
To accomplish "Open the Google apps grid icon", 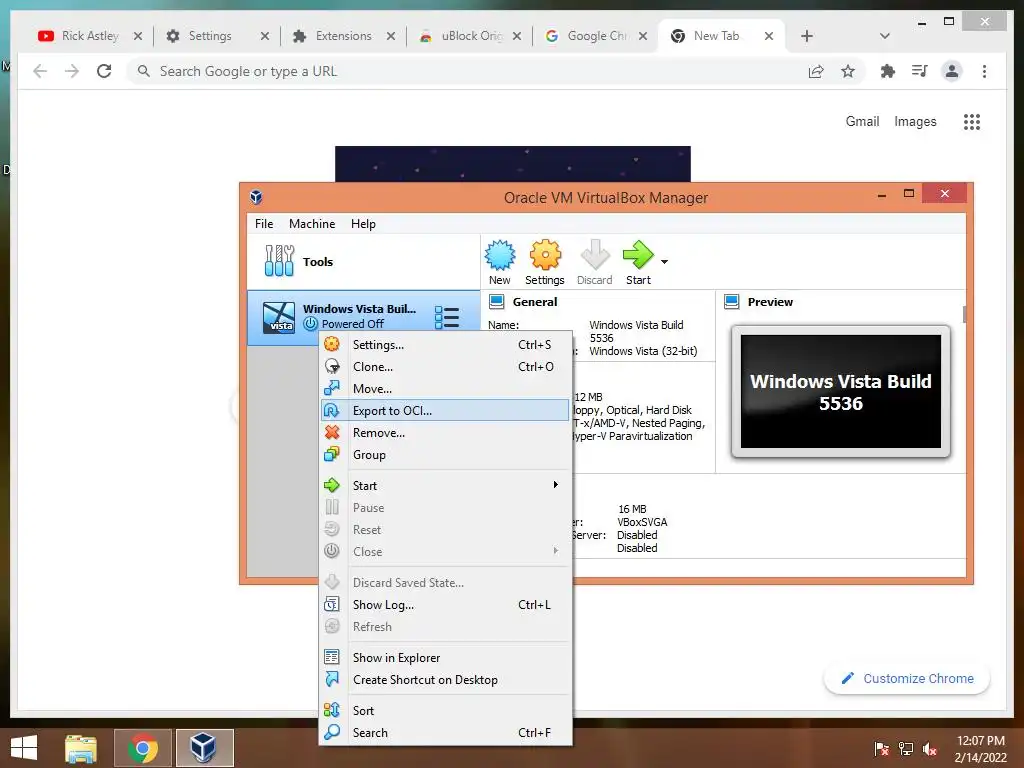I will click(x=972, y=121).
